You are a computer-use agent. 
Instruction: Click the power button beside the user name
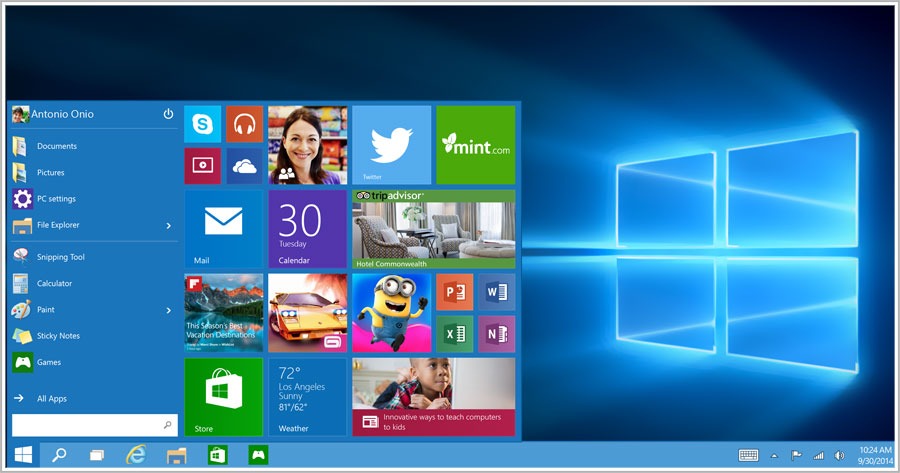click(168, 114)
